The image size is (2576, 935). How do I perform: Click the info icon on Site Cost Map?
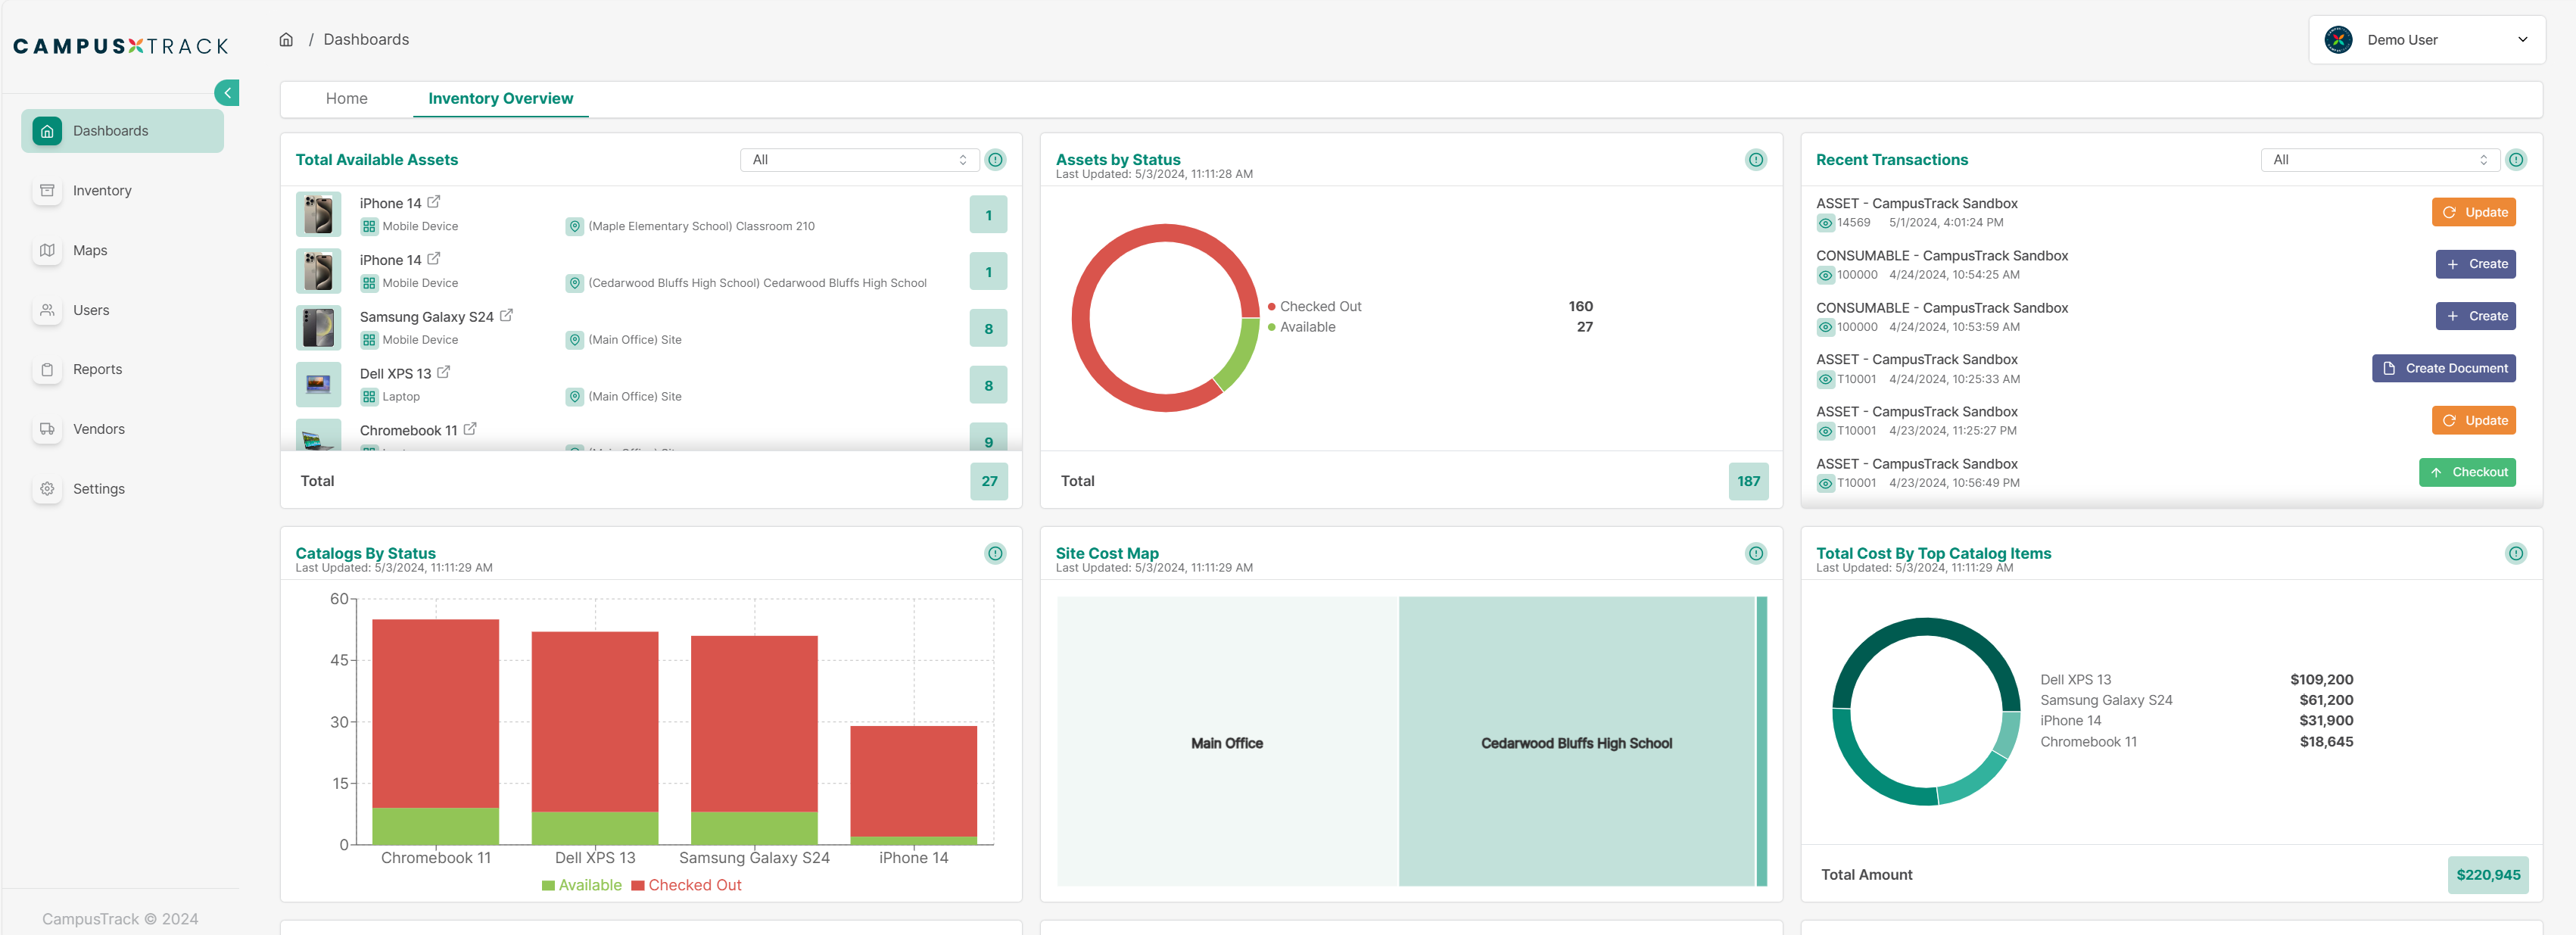pos(1755,553)
